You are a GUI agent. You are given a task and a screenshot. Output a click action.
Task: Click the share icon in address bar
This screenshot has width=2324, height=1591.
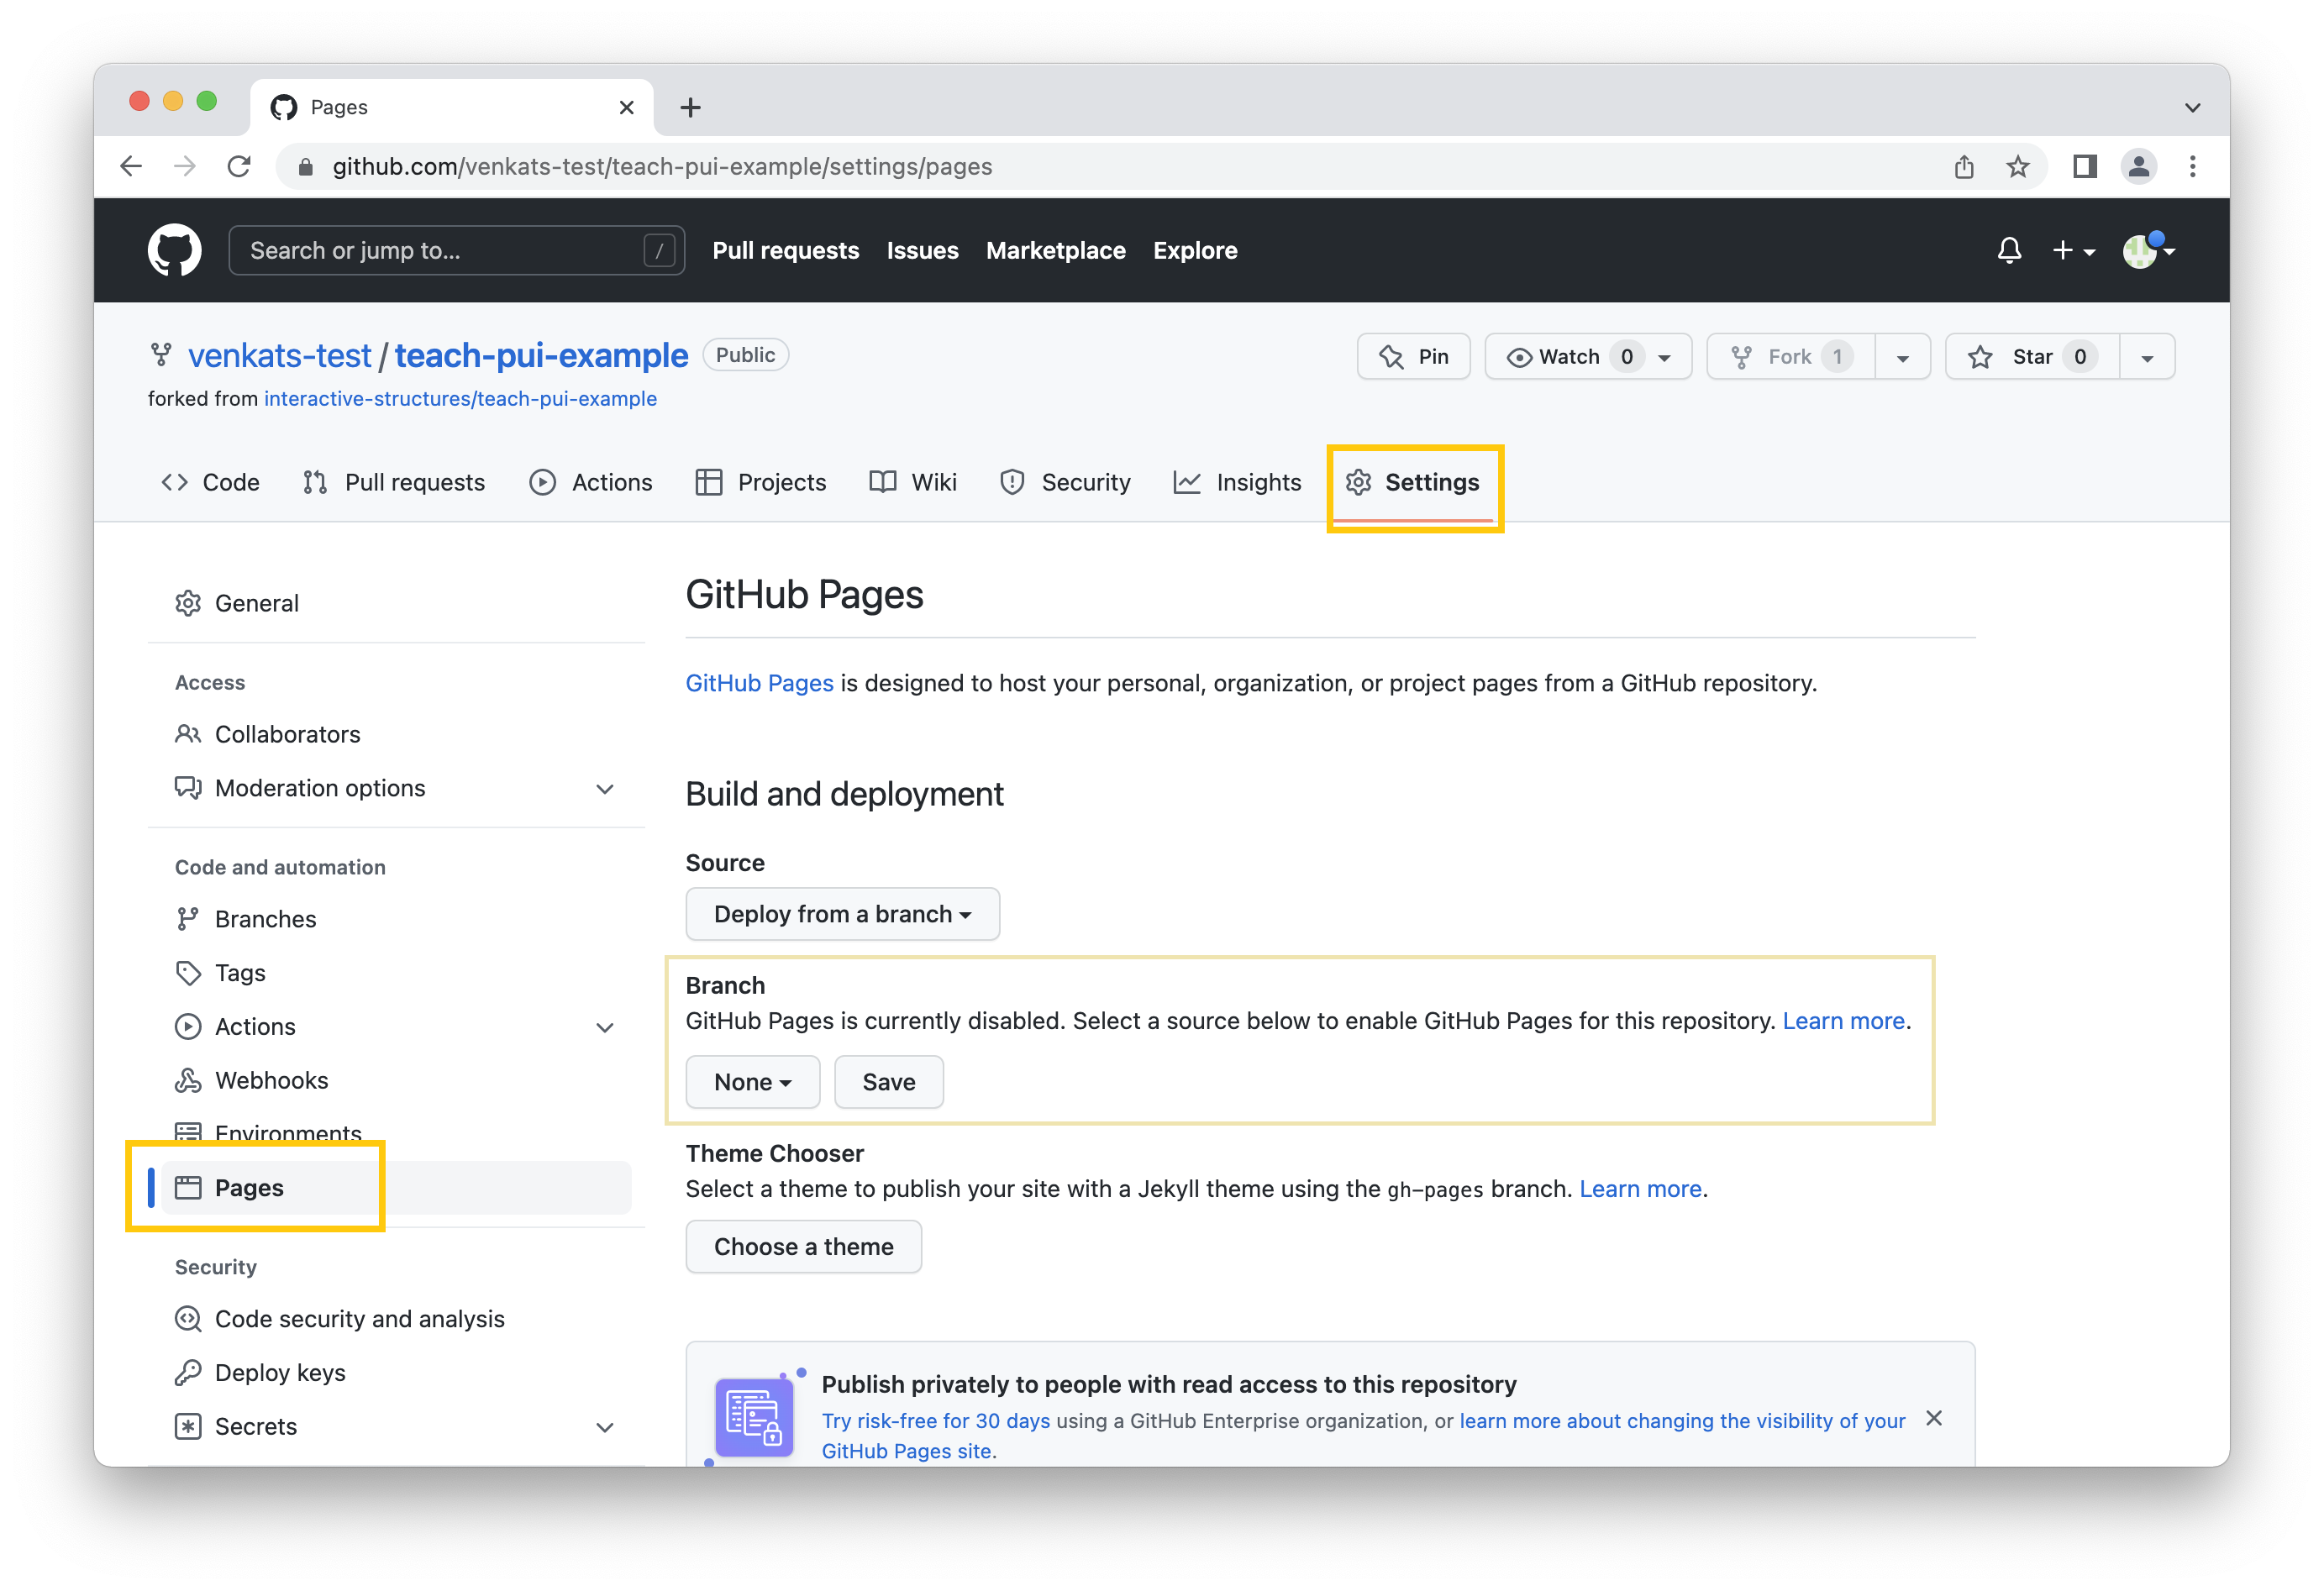click(x=1963, y=166)
